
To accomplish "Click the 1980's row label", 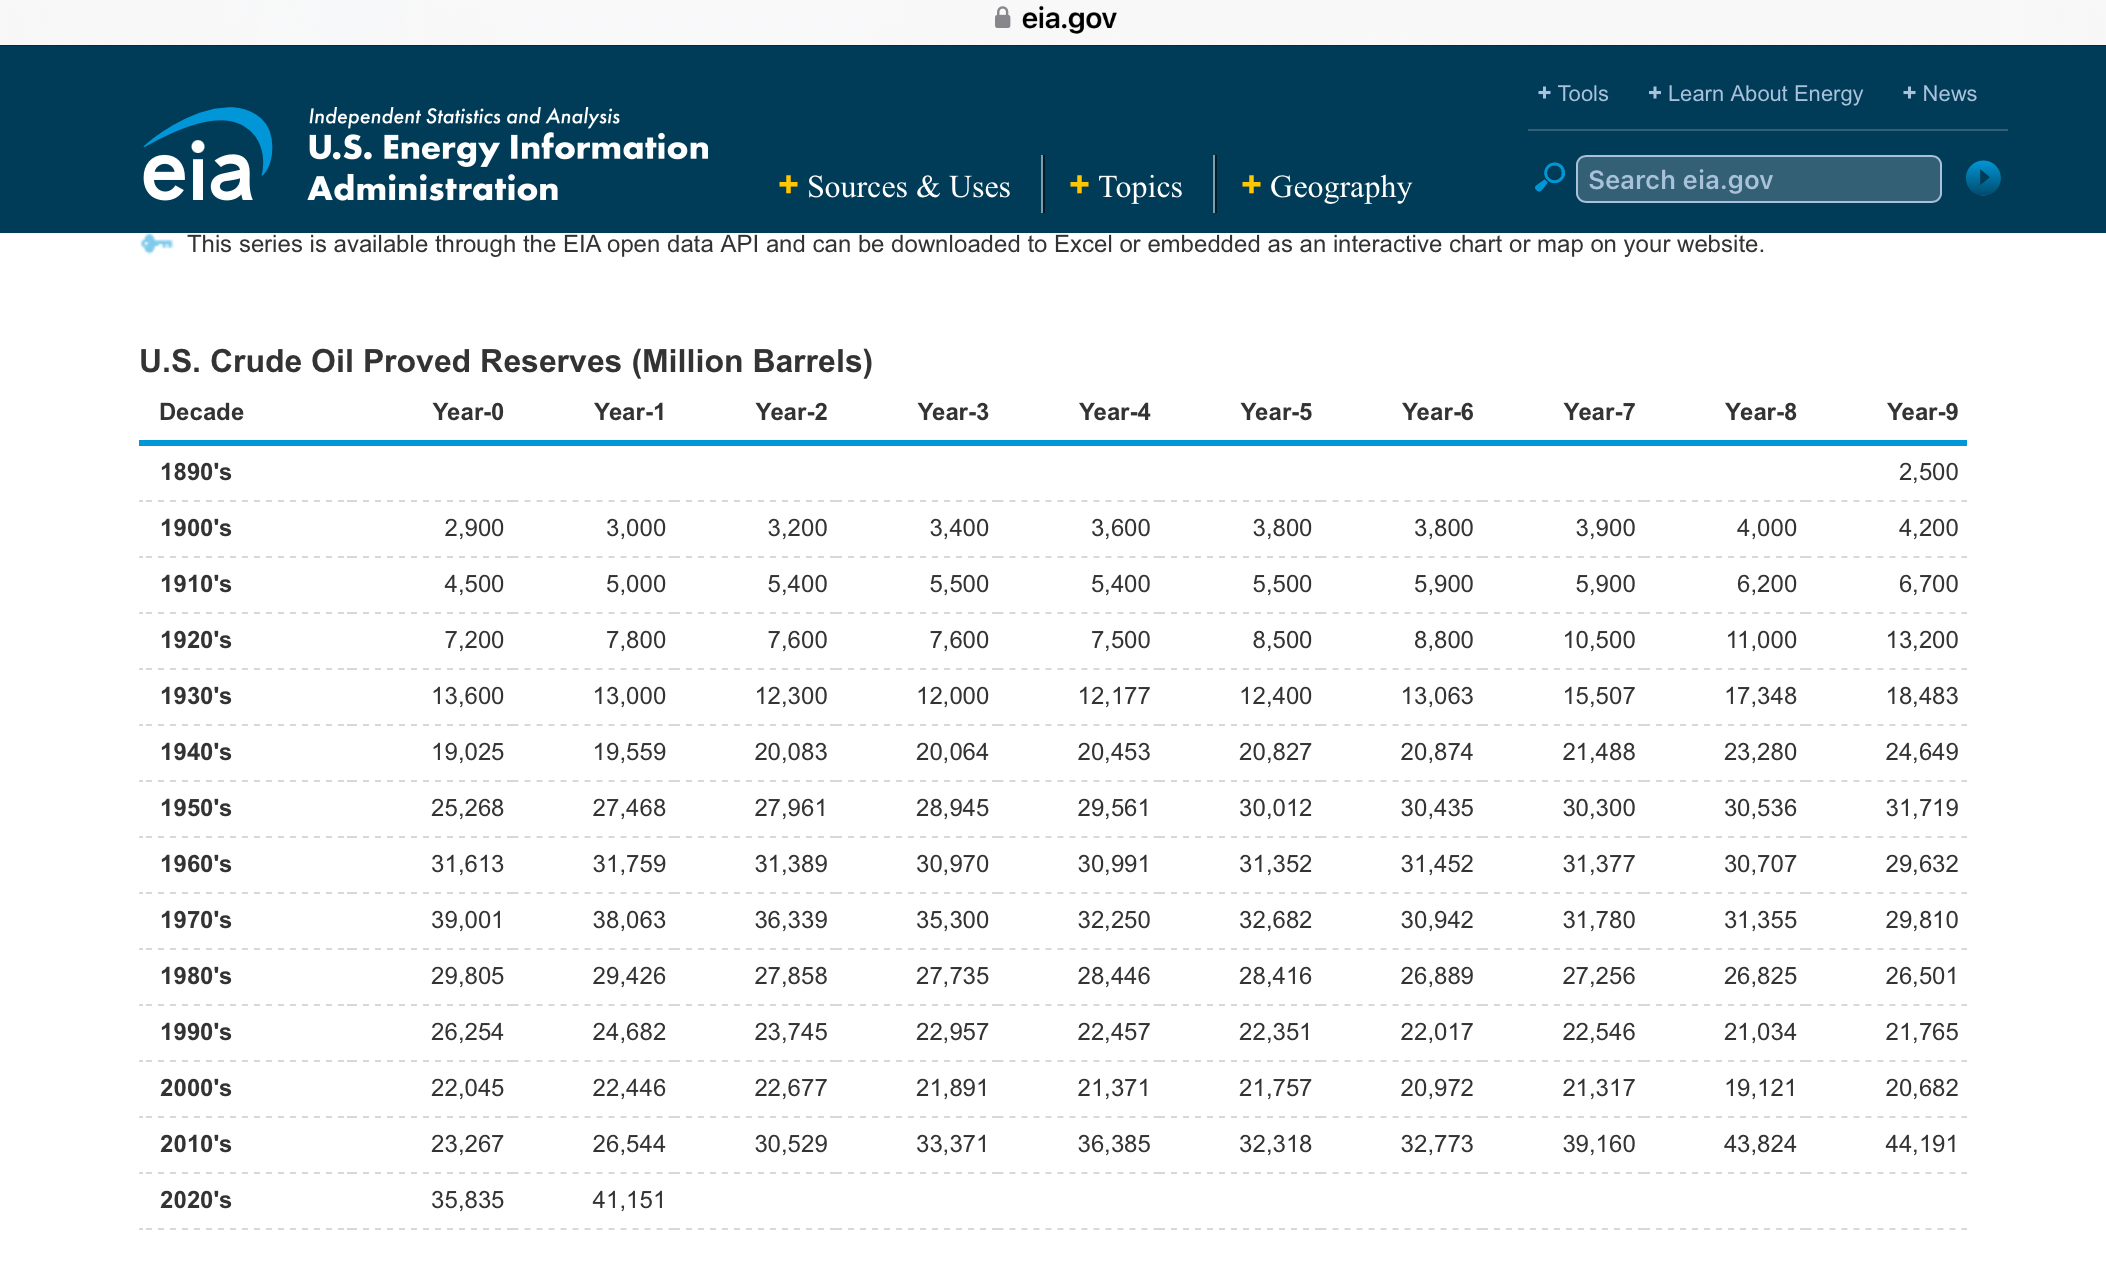I will [x=196, y=976].
